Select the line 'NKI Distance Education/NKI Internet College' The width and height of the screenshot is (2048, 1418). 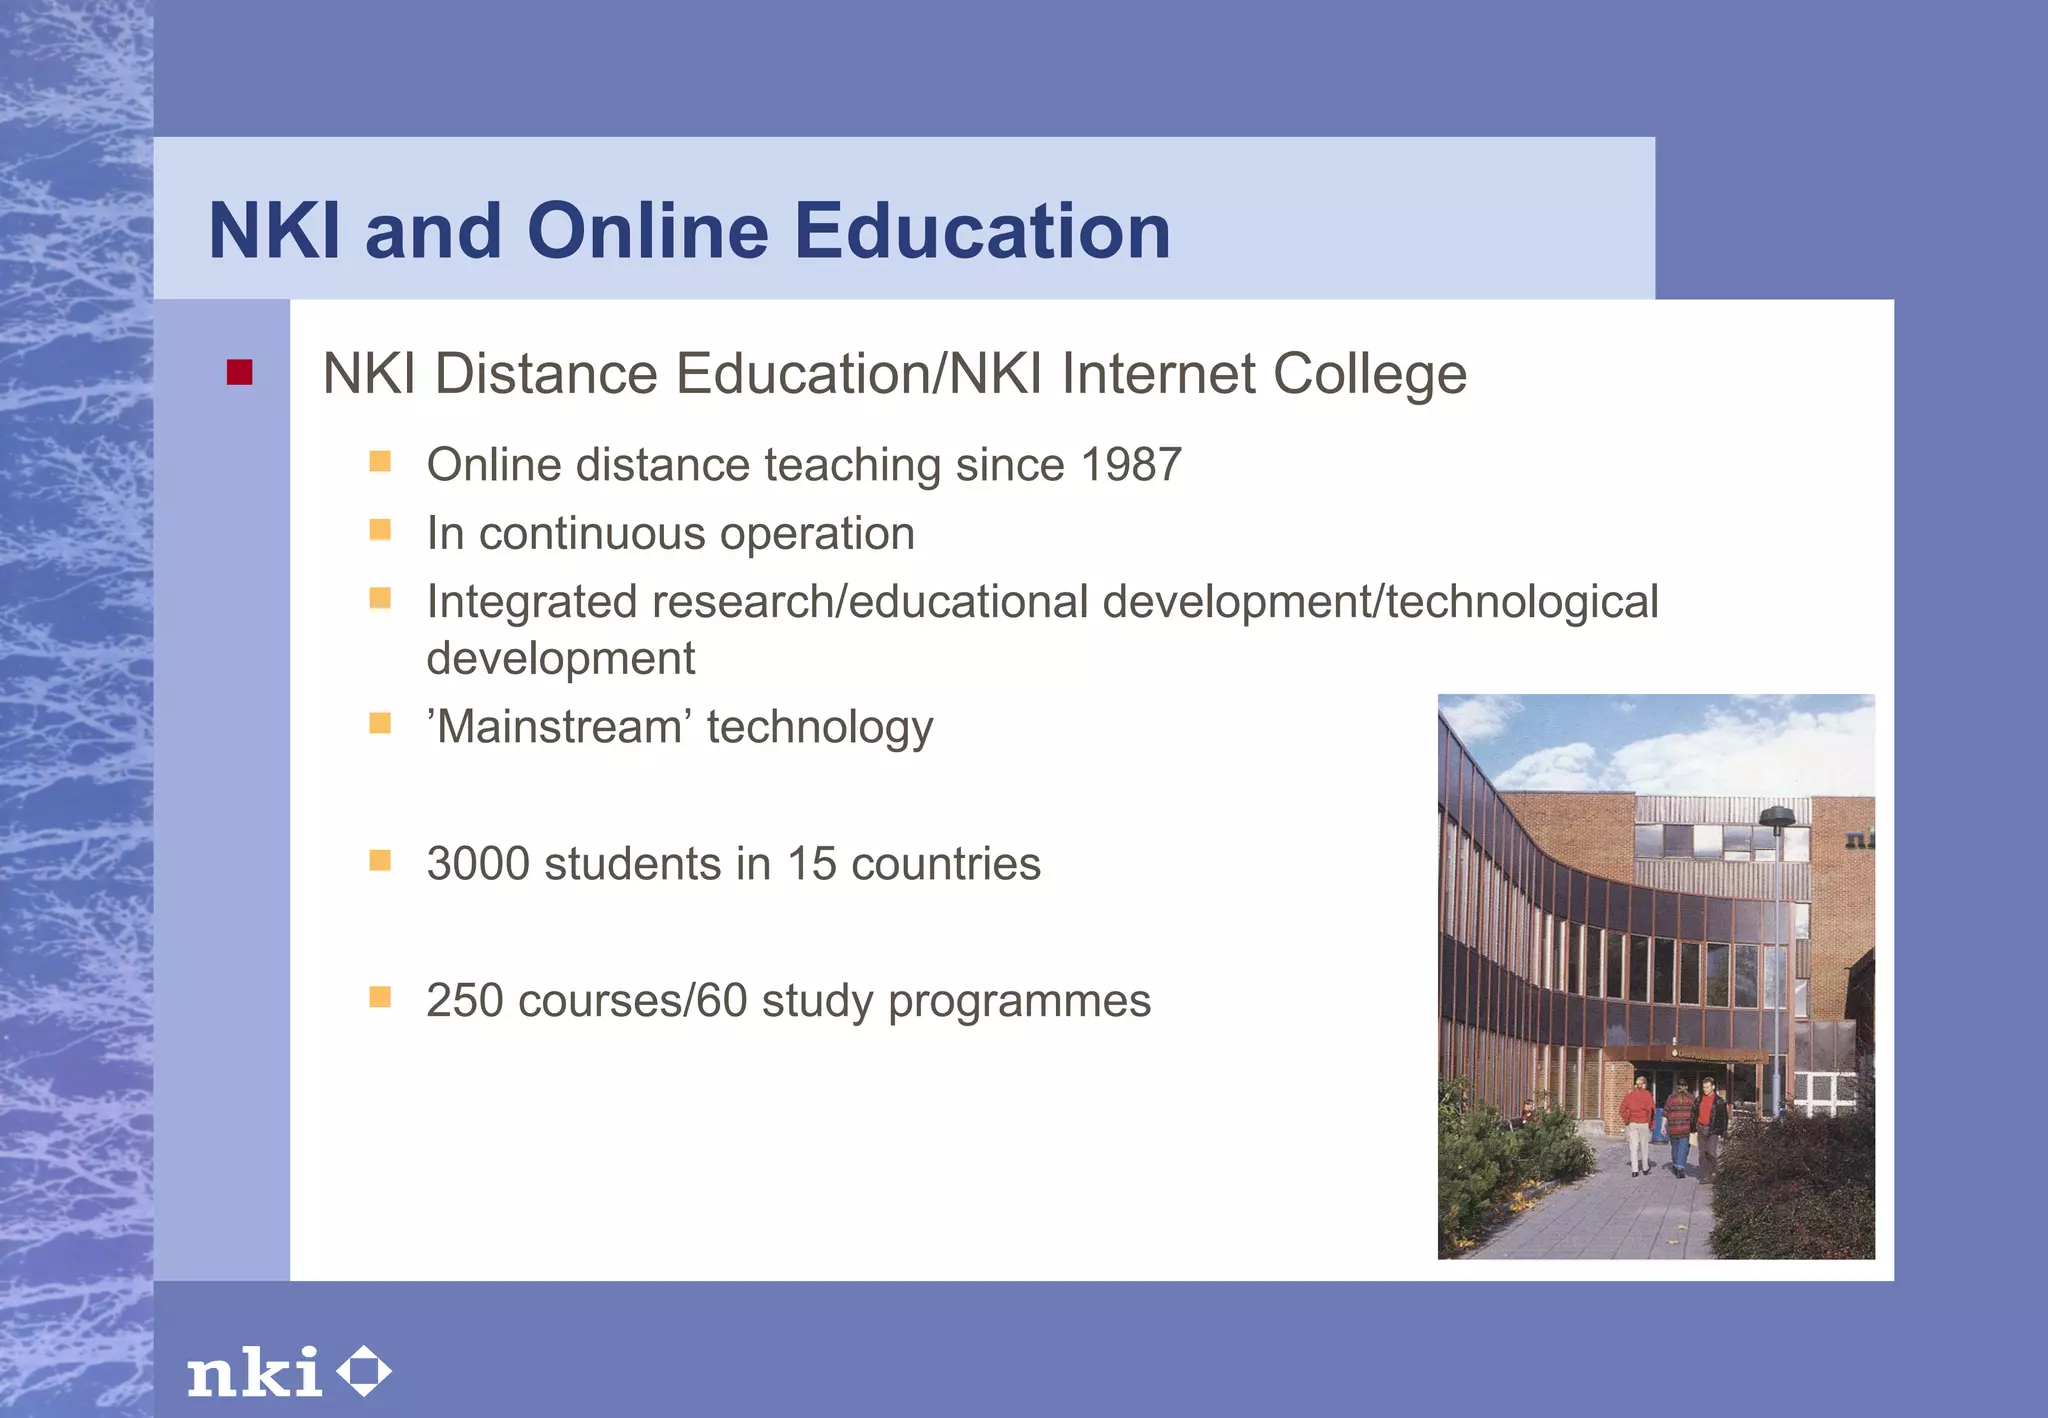[x=894, y=375]
